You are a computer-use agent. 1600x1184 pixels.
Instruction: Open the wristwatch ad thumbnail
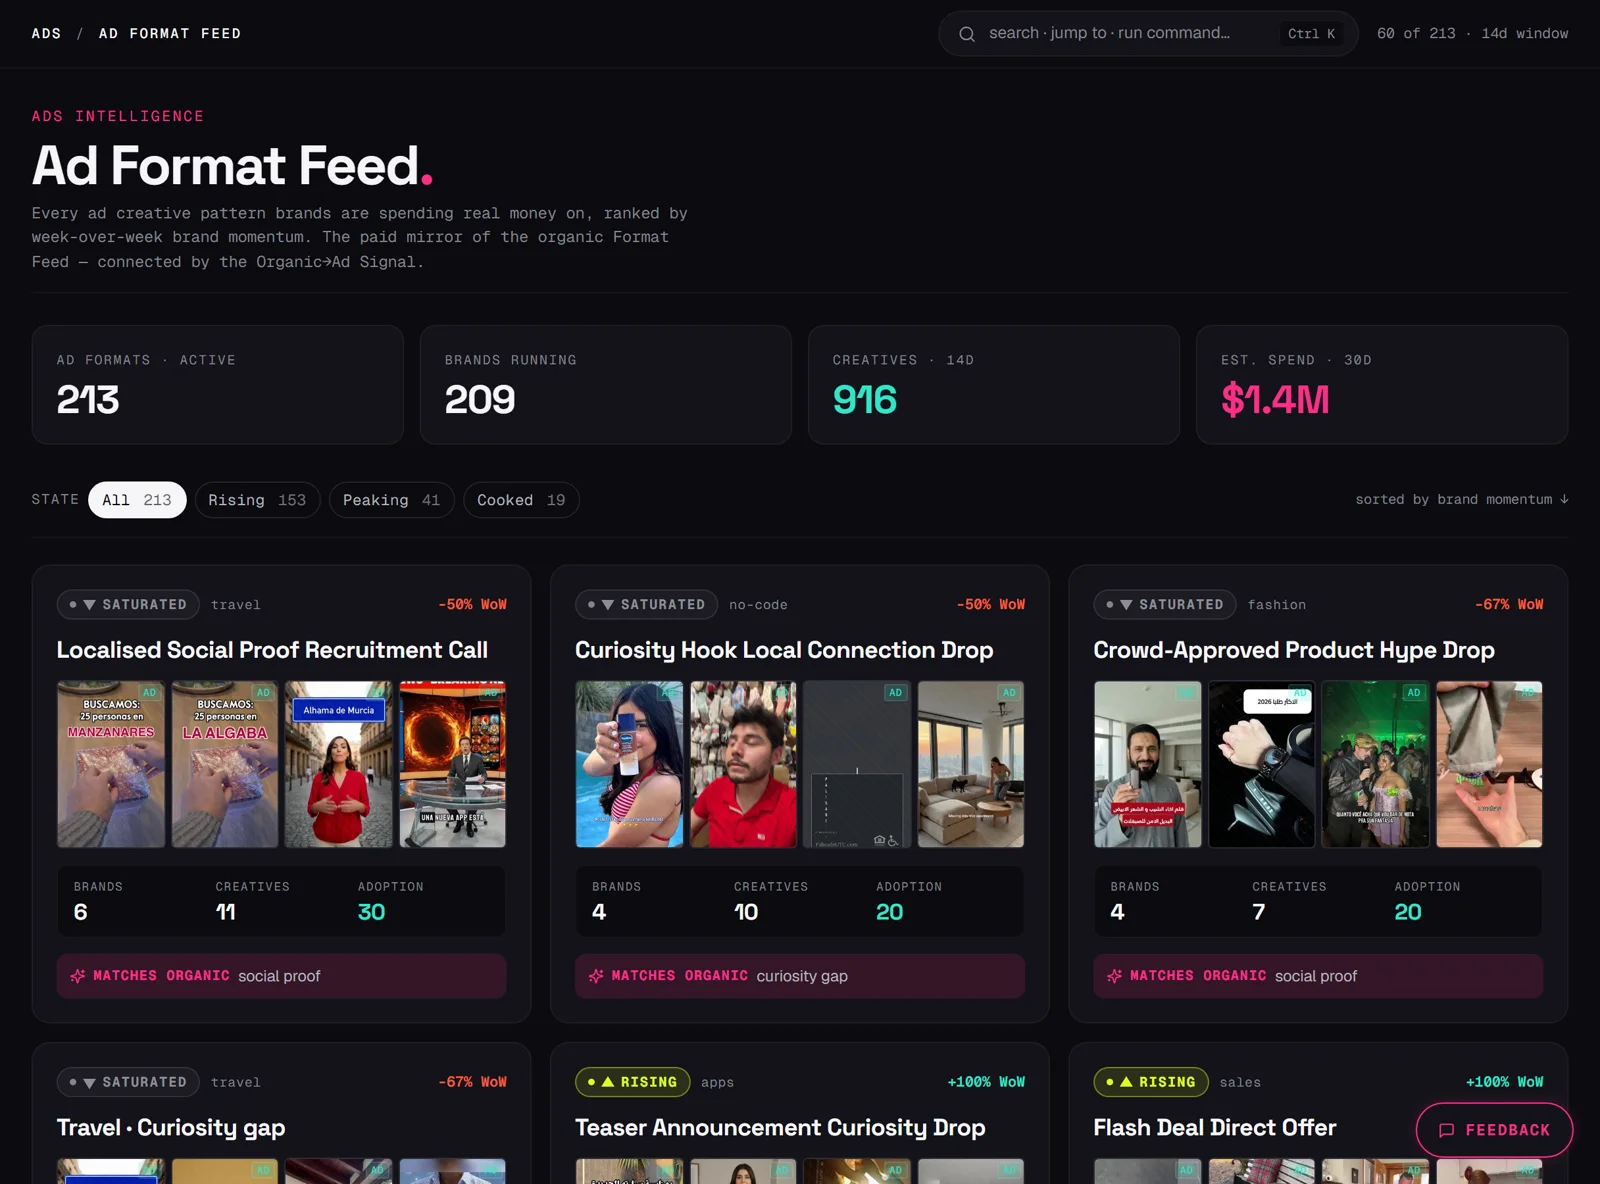[1261, 764]
